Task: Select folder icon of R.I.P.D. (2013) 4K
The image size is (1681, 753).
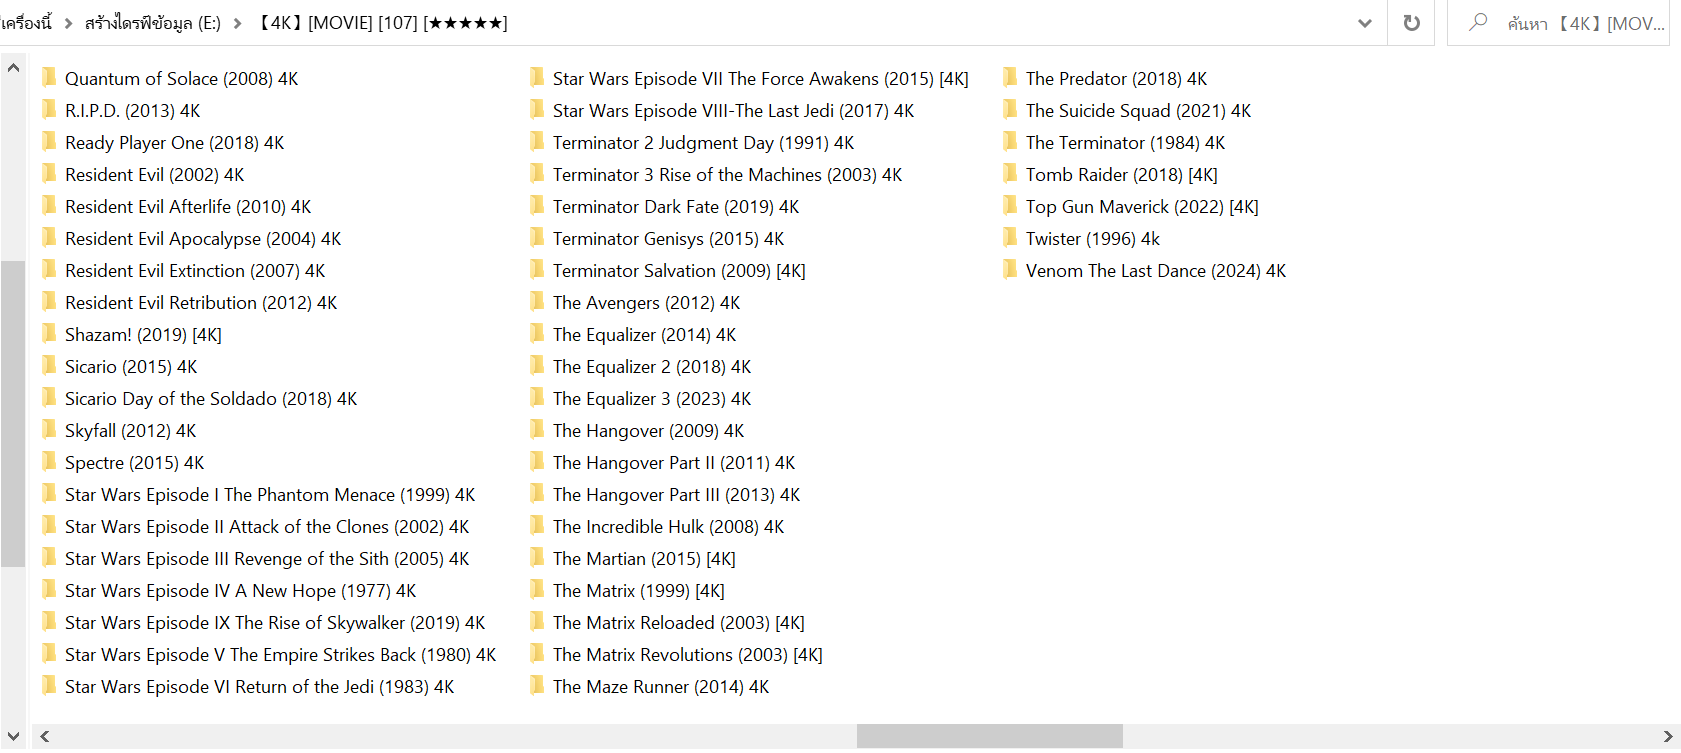Action: click(49, 110)
